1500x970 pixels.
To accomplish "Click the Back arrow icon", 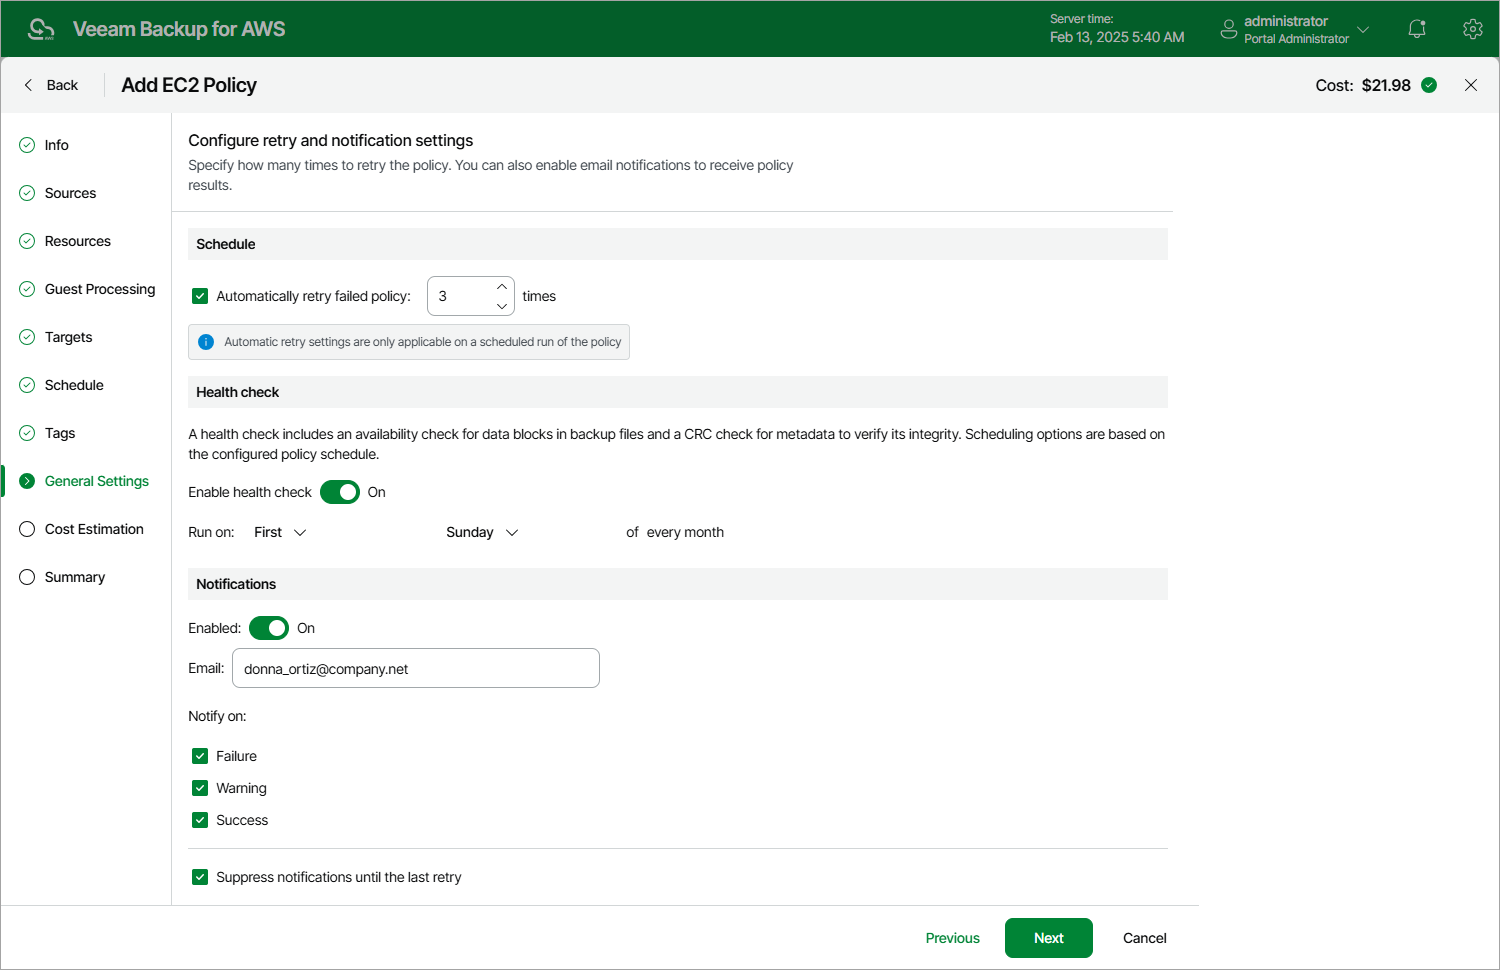I will tap(28, 85).
